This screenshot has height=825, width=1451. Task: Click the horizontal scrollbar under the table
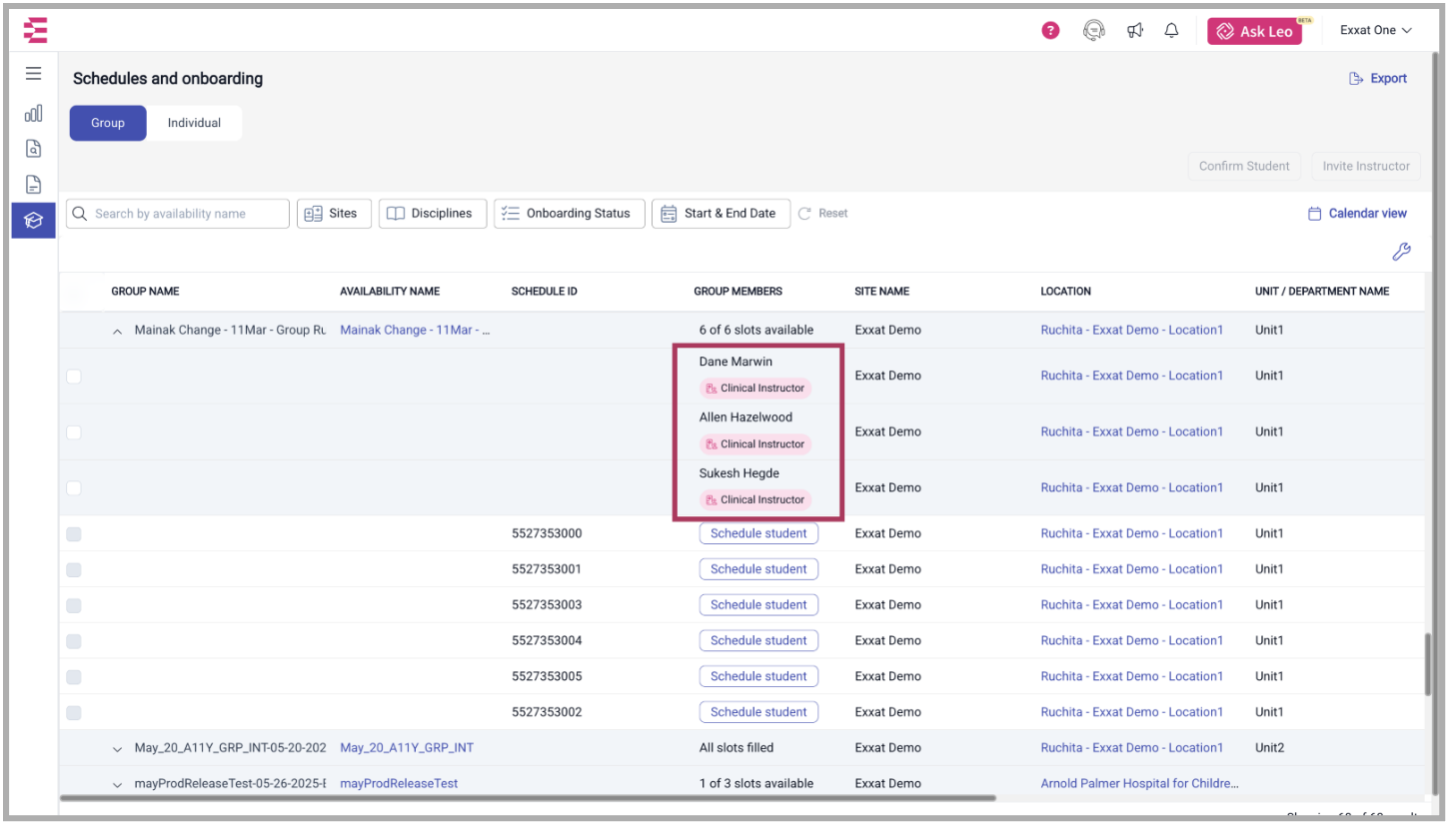click(528, 798)
